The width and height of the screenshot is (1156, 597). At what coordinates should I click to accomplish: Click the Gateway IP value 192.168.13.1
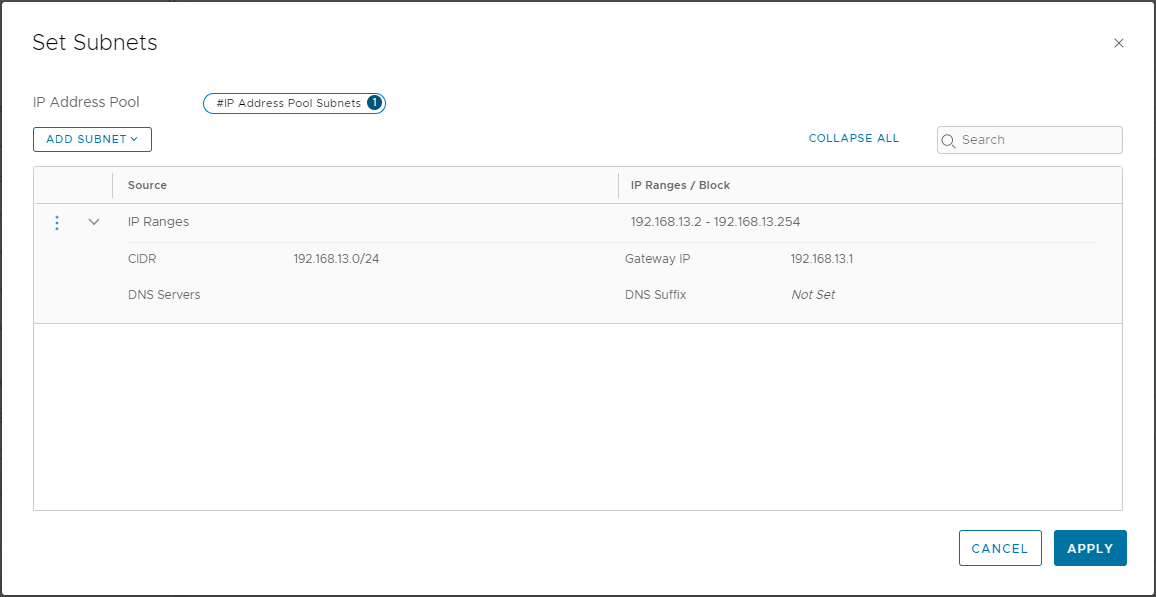pyautogui.click(x=821, y=259)
